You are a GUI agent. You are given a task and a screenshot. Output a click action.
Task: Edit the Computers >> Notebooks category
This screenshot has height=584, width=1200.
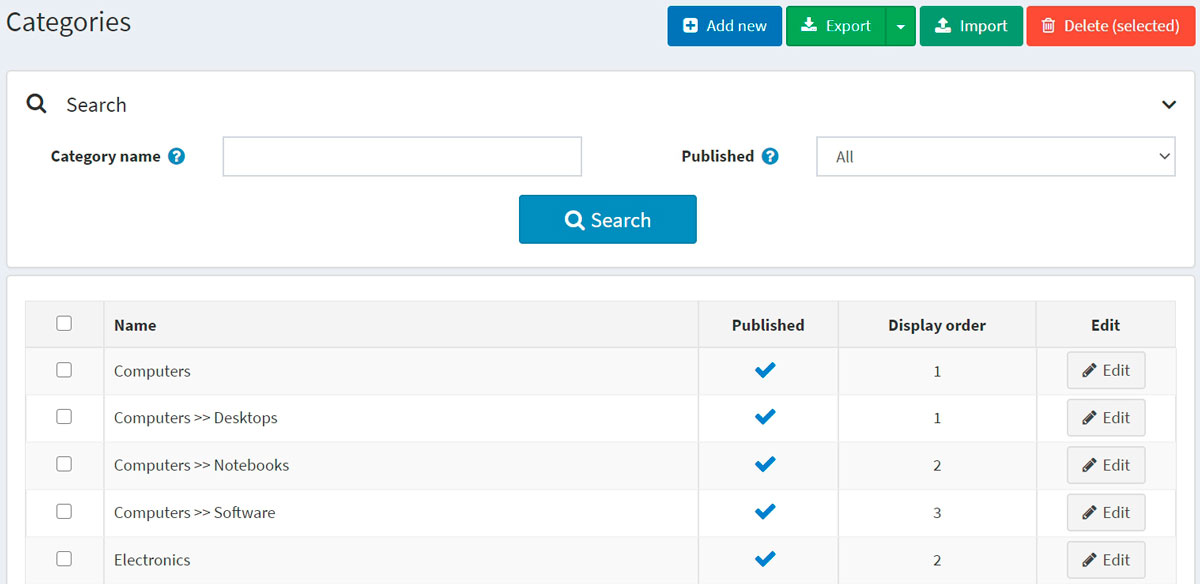[1105, 465]
